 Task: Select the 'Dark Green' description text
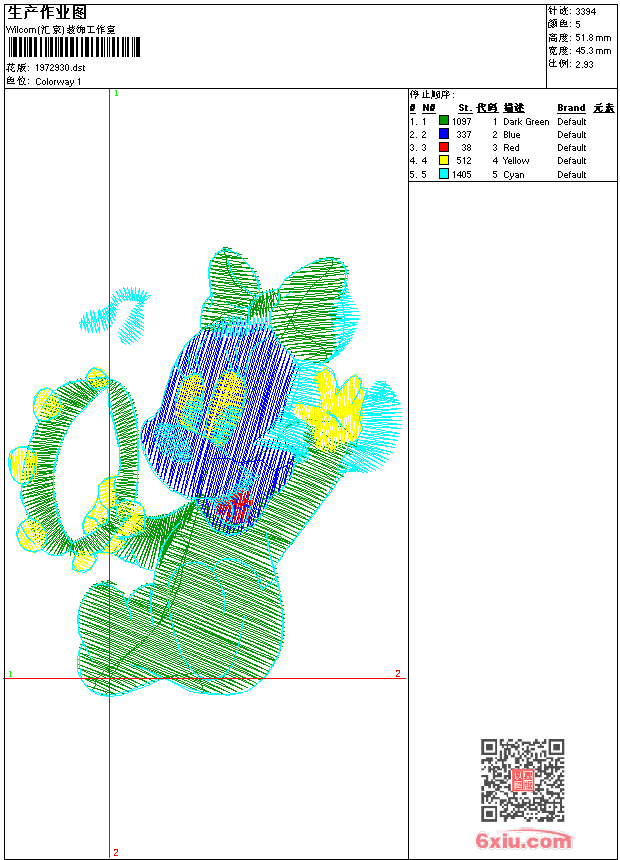[526, 122]
